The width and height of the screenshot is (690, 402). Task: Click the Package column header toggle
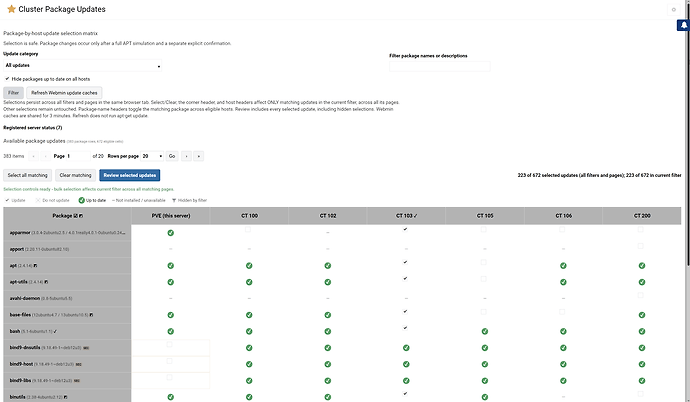[67, 216]
